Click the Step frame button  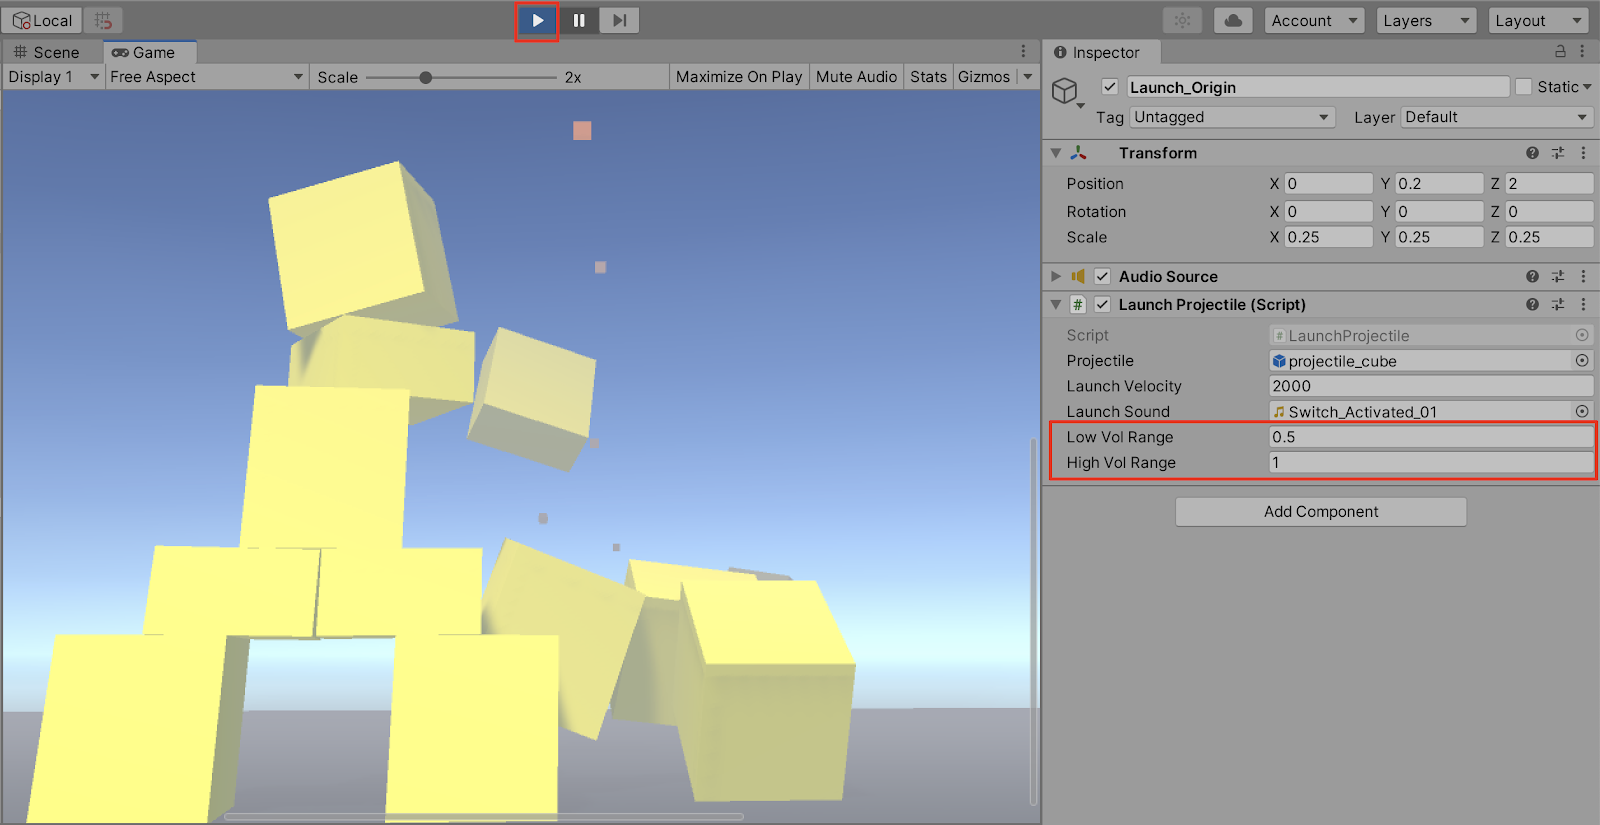619,21
